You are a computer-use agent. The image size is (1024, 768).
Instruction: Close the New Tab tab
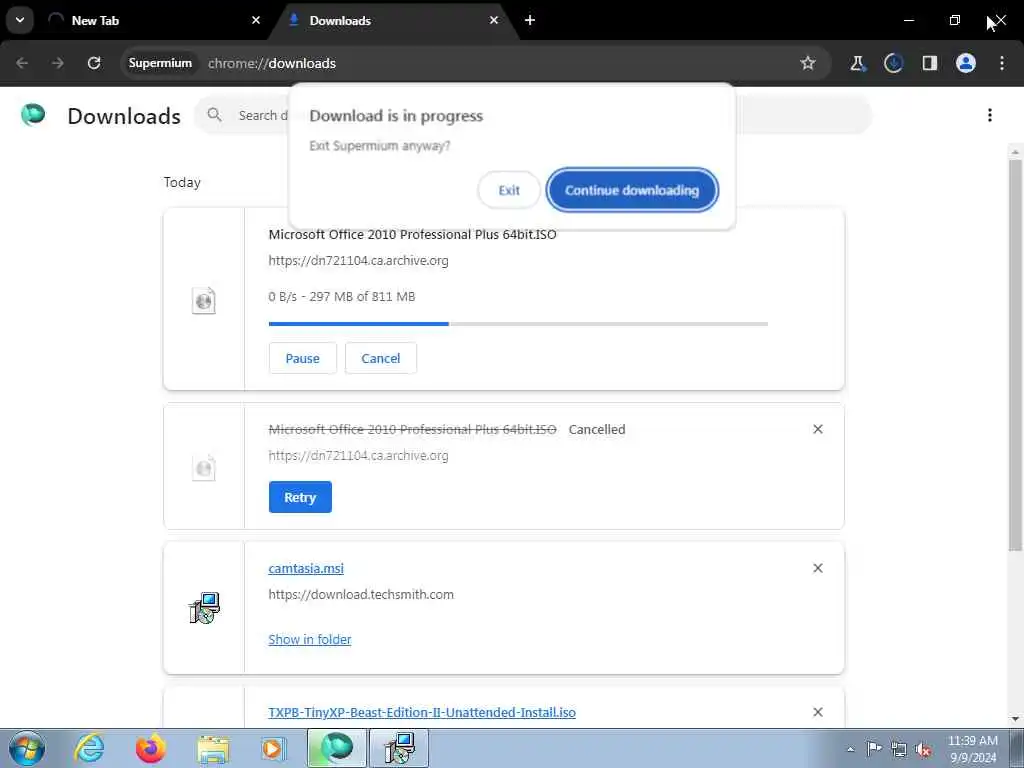point(256,20)
